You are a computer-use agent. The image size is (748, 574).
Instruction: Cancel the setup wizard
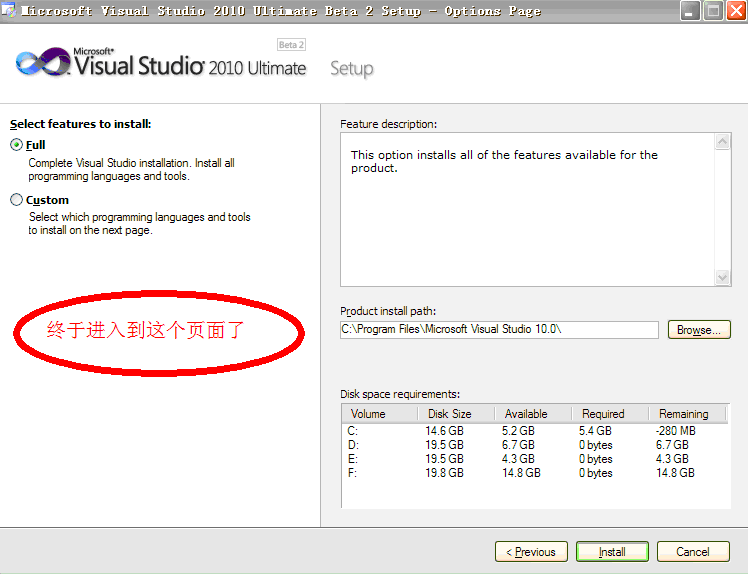(693, 552)
